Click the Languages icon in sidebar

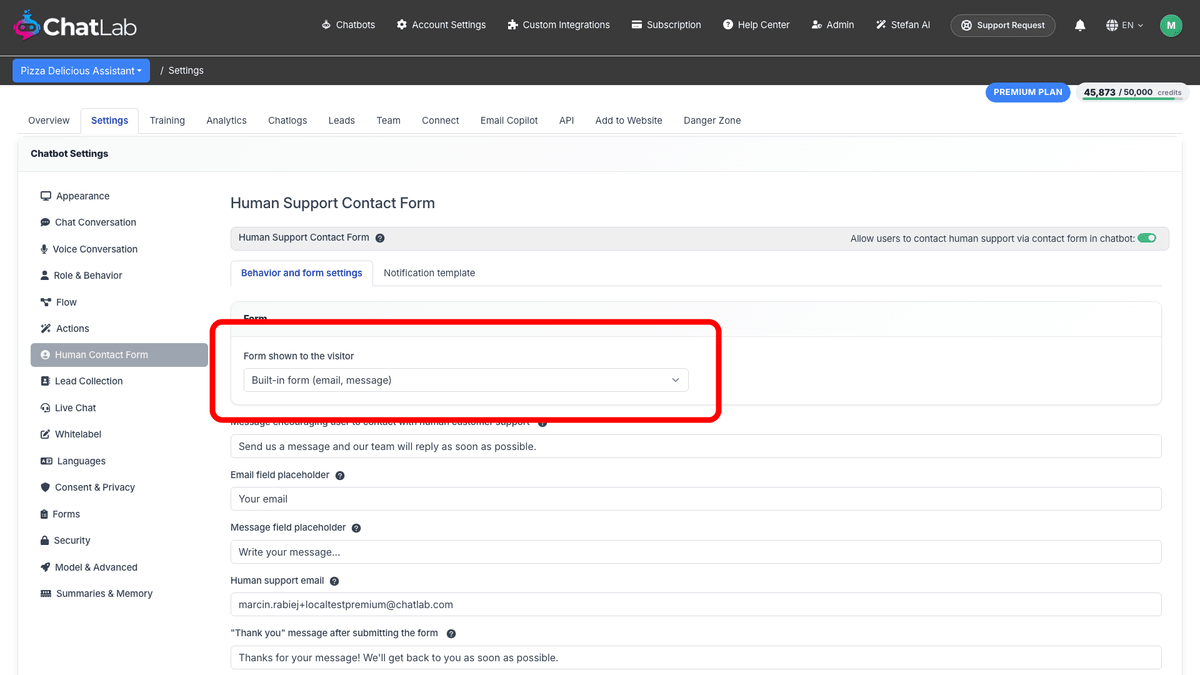point(46,461)
